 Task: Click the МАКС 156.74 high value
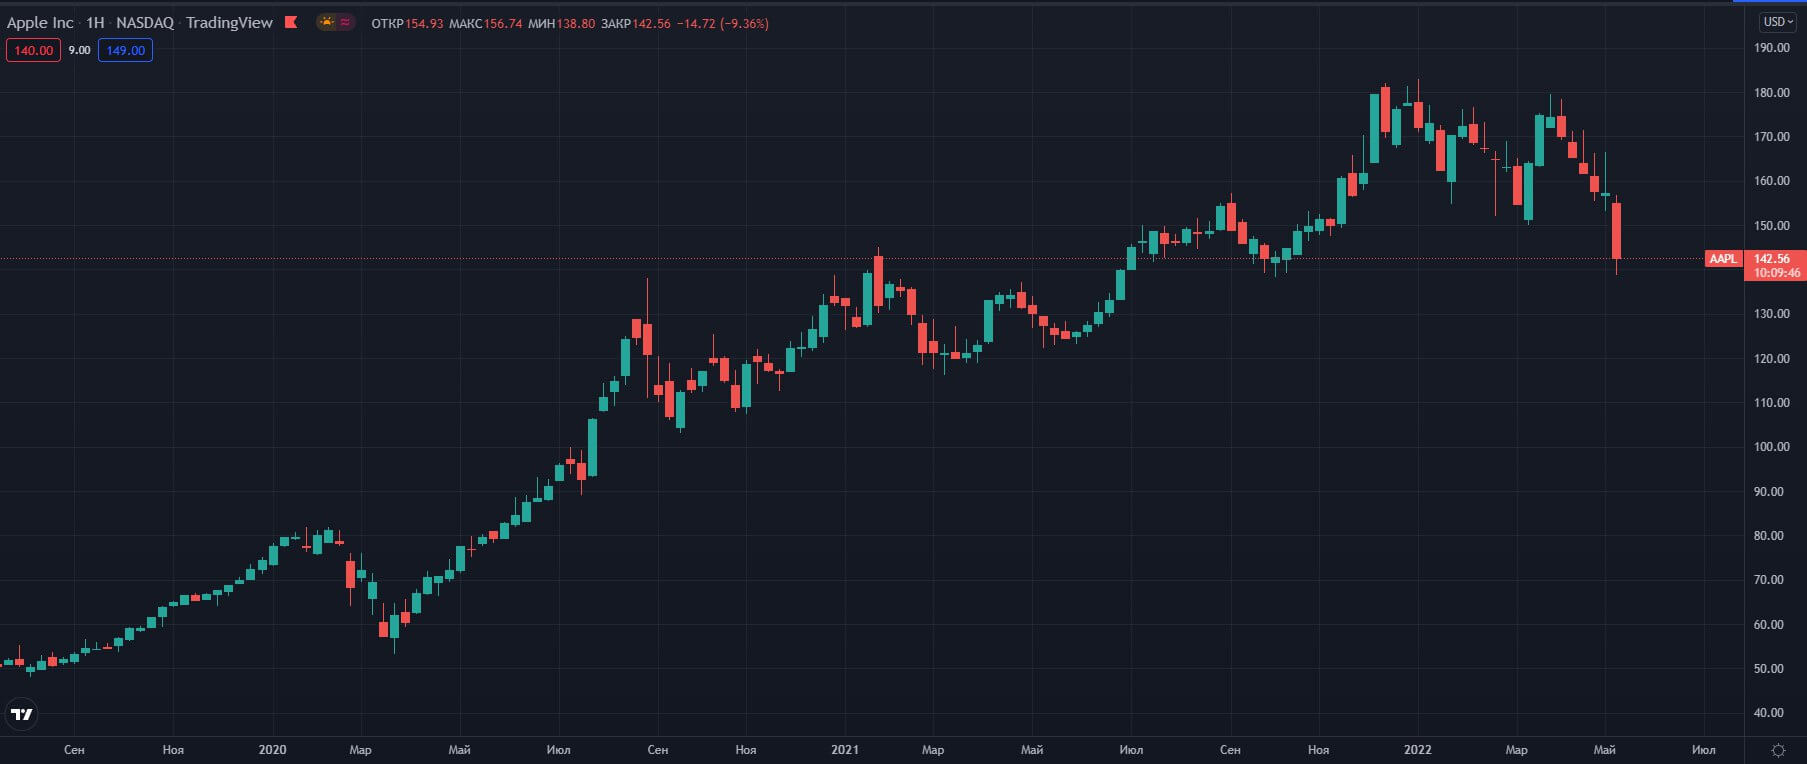coord(486,23)
